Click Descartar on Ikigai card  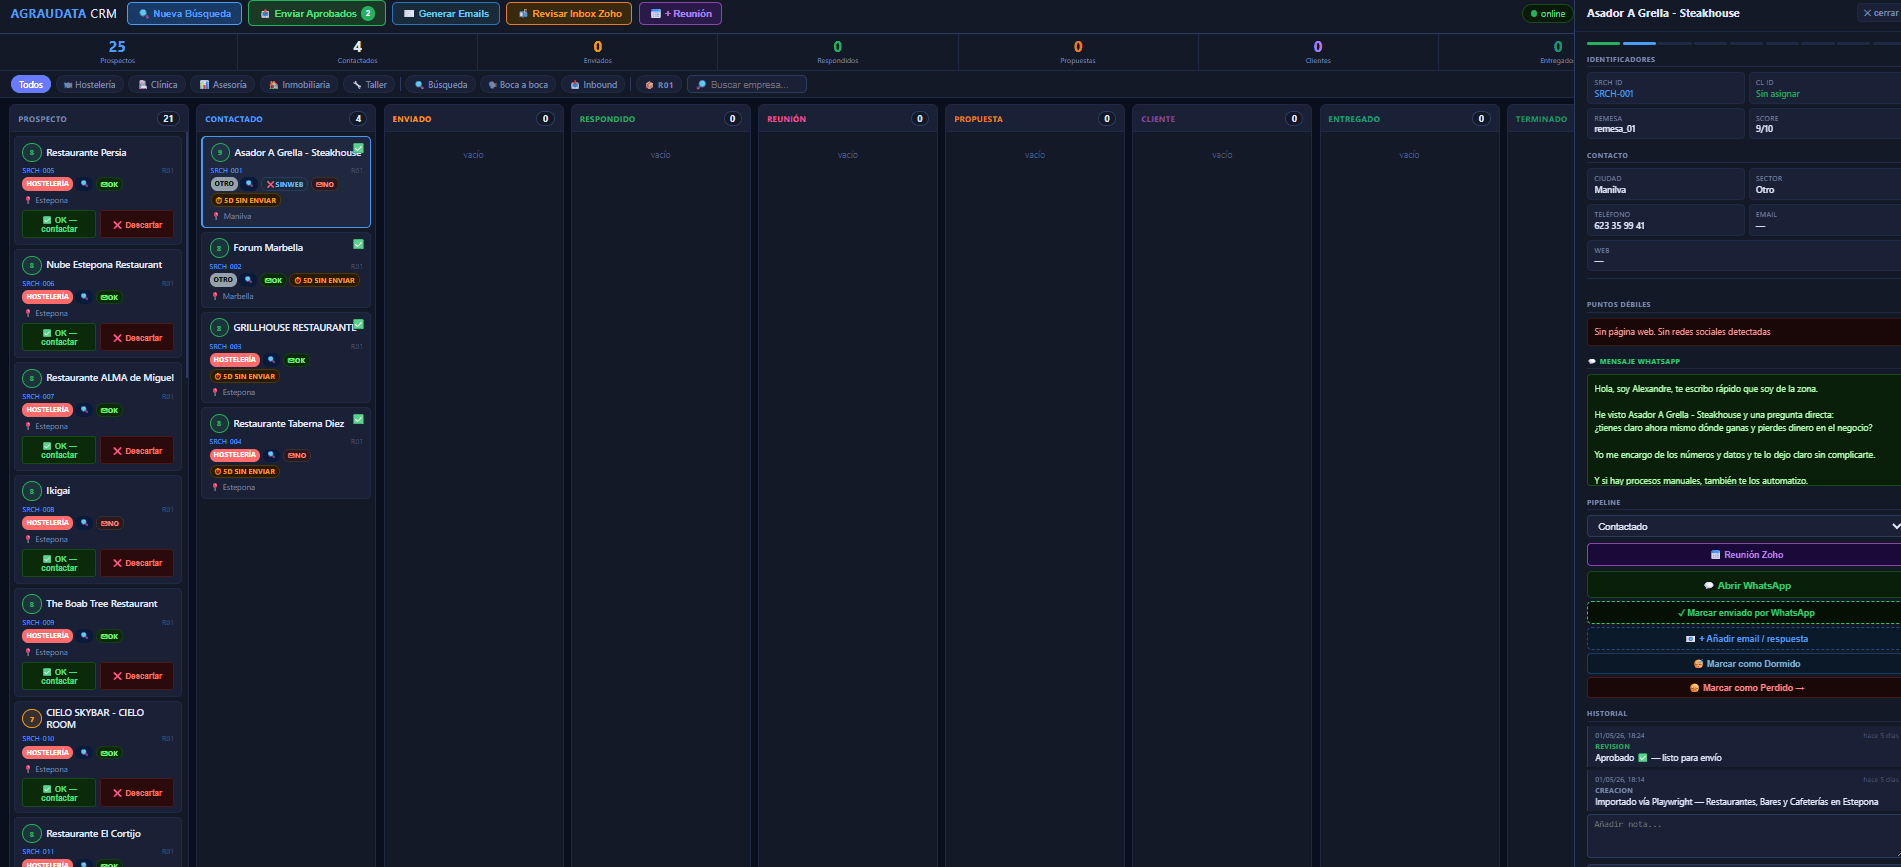pos(137,563)
